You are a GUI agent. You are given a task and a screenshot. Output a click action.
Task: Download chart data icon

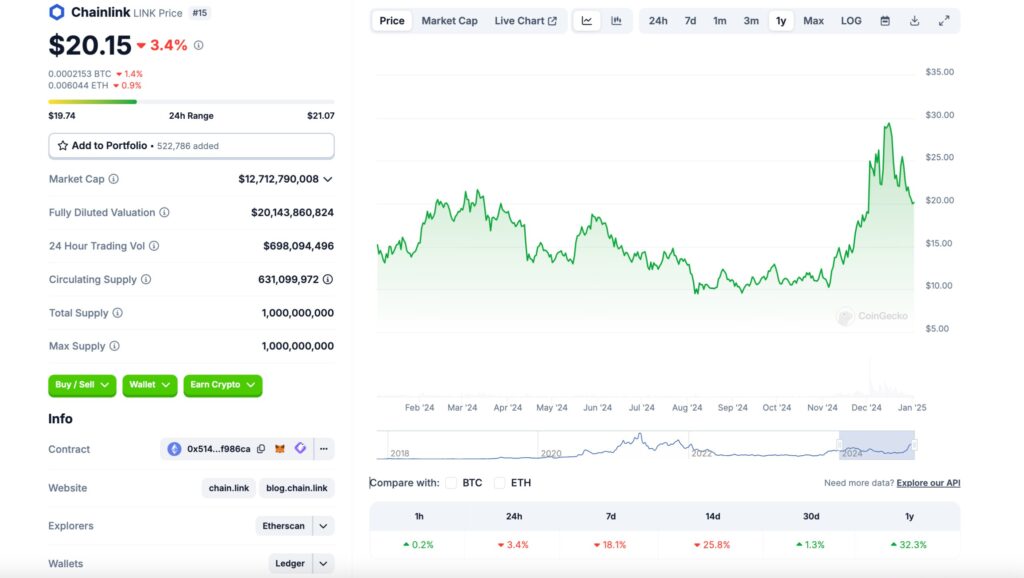click(914, 21)
